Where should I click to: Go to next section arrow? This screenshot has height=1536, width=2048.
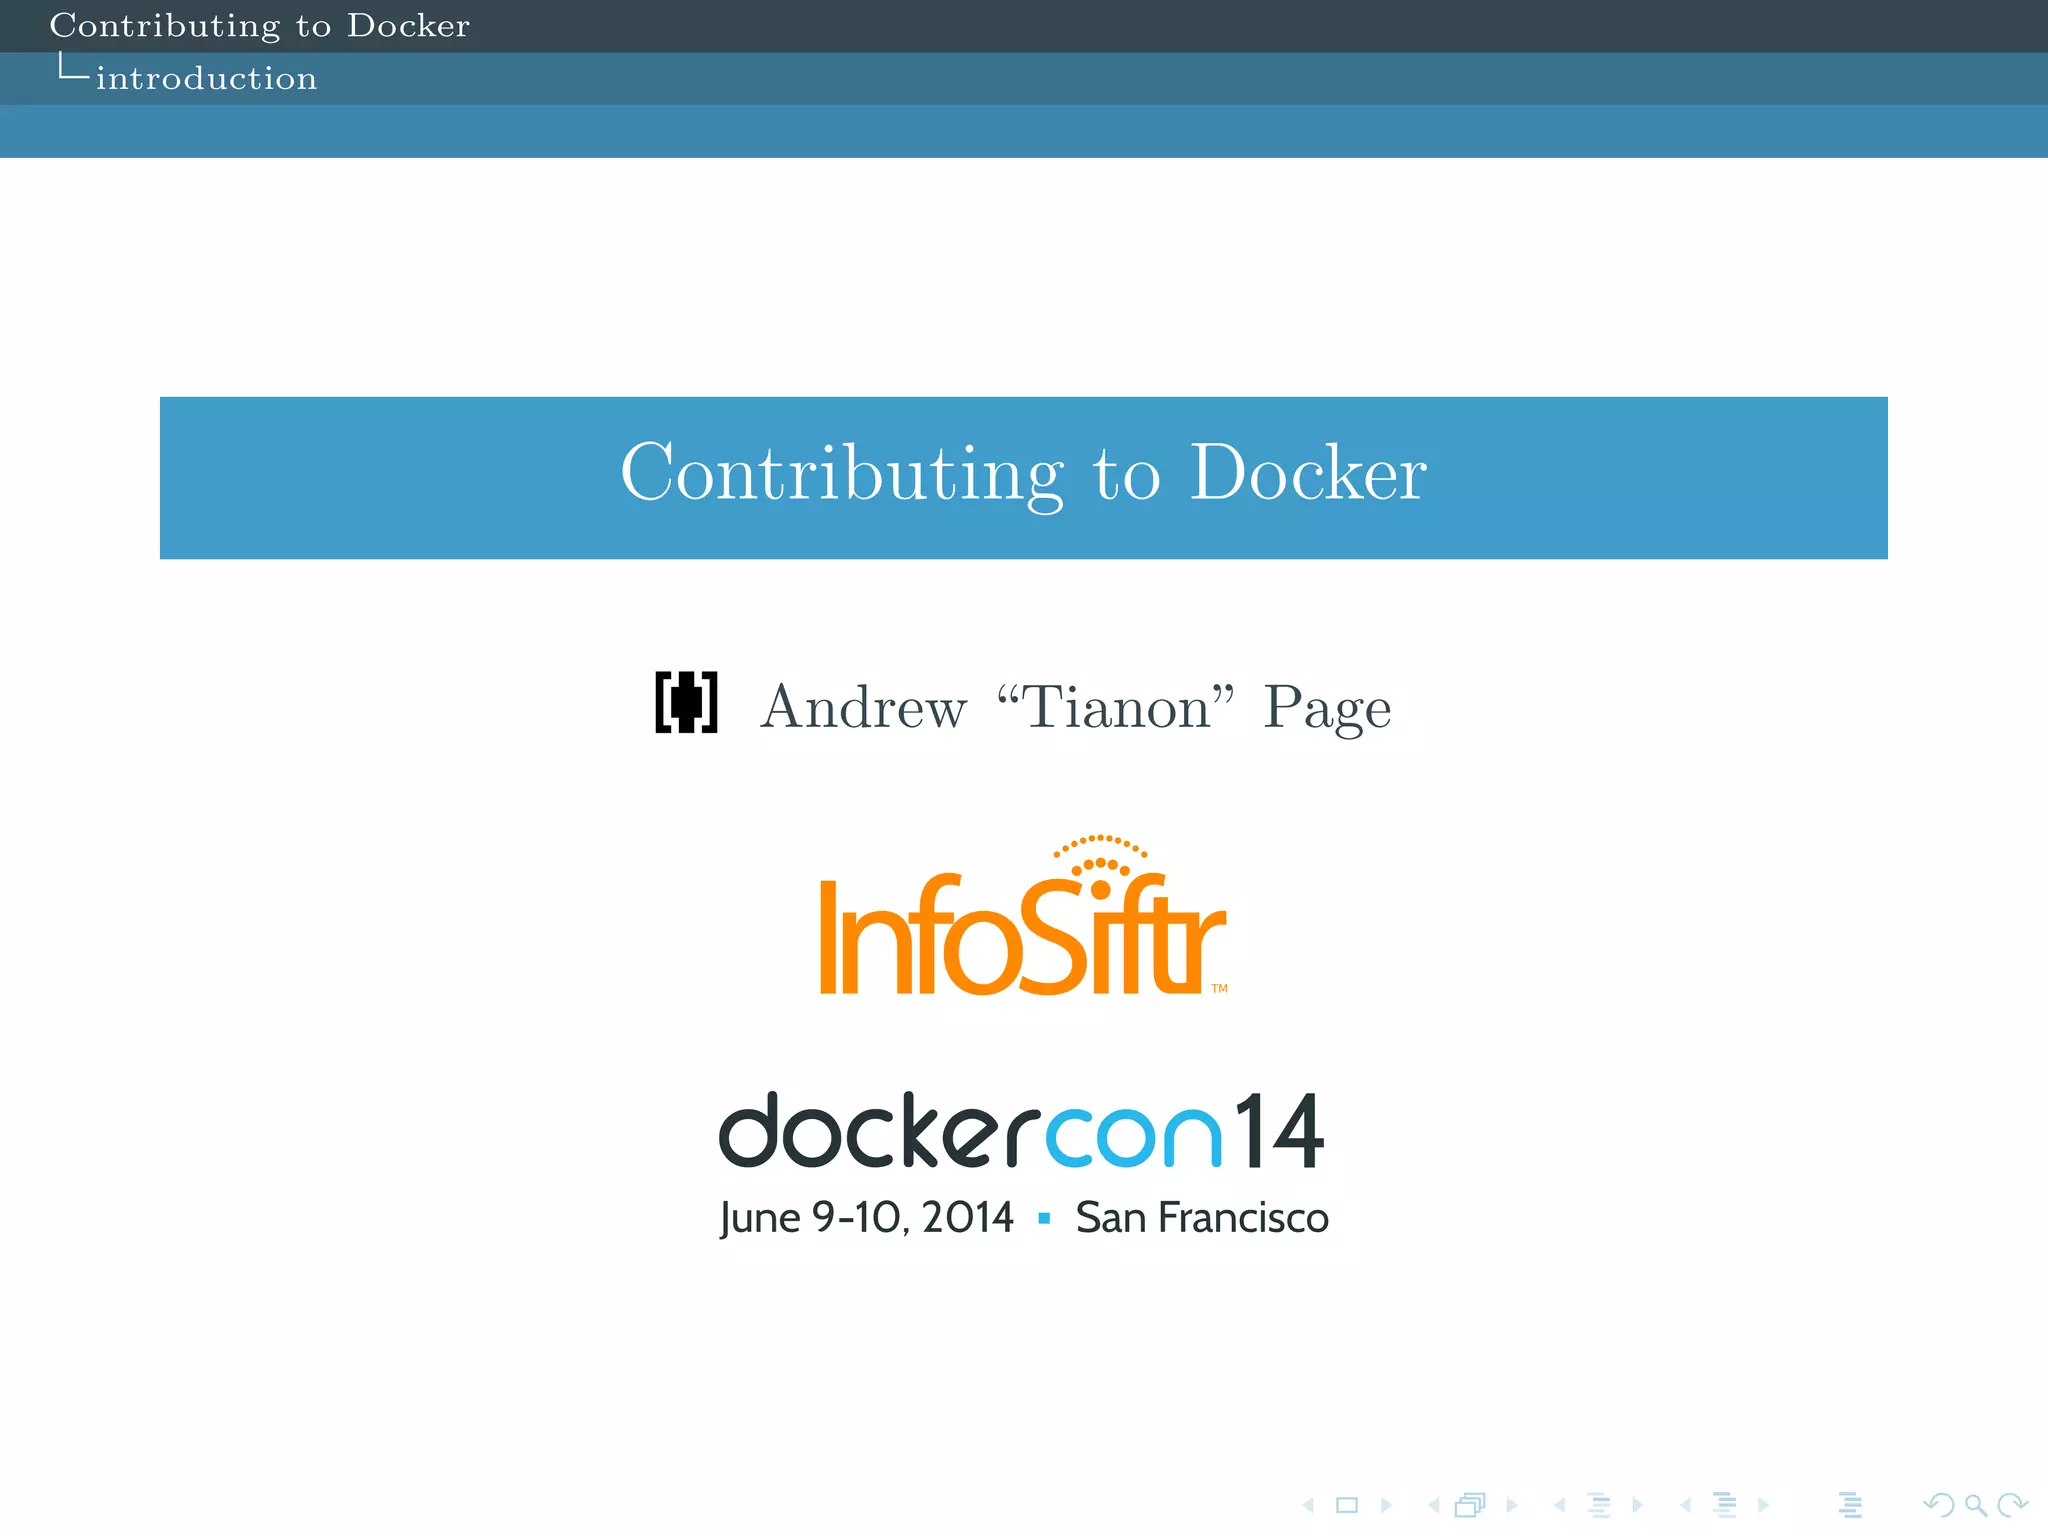[x=1763, y=1505]
